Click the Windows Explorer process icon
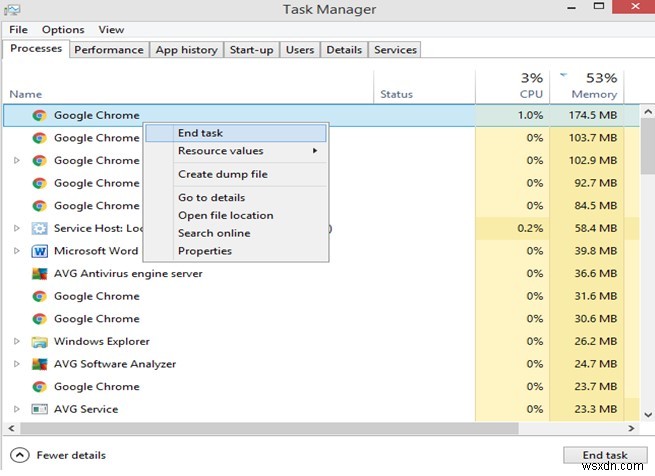This screenshot has width=655, height=476. (39, 342)
